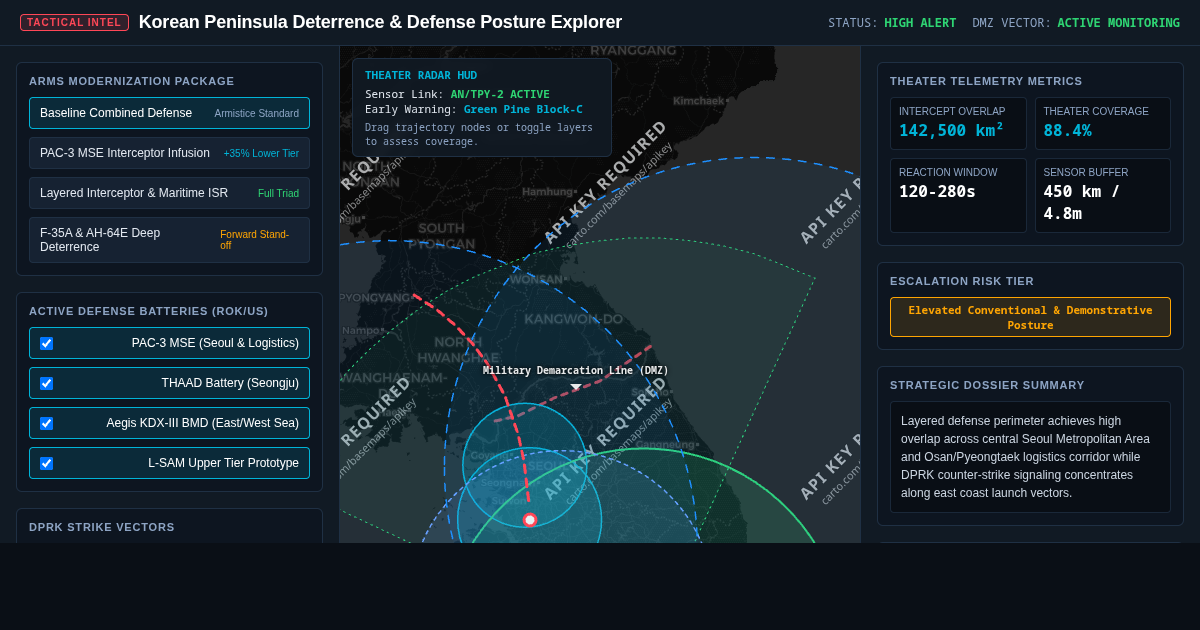
Task: Click the Theater Coverage 88.4% value
Action: click(1067, 130)
